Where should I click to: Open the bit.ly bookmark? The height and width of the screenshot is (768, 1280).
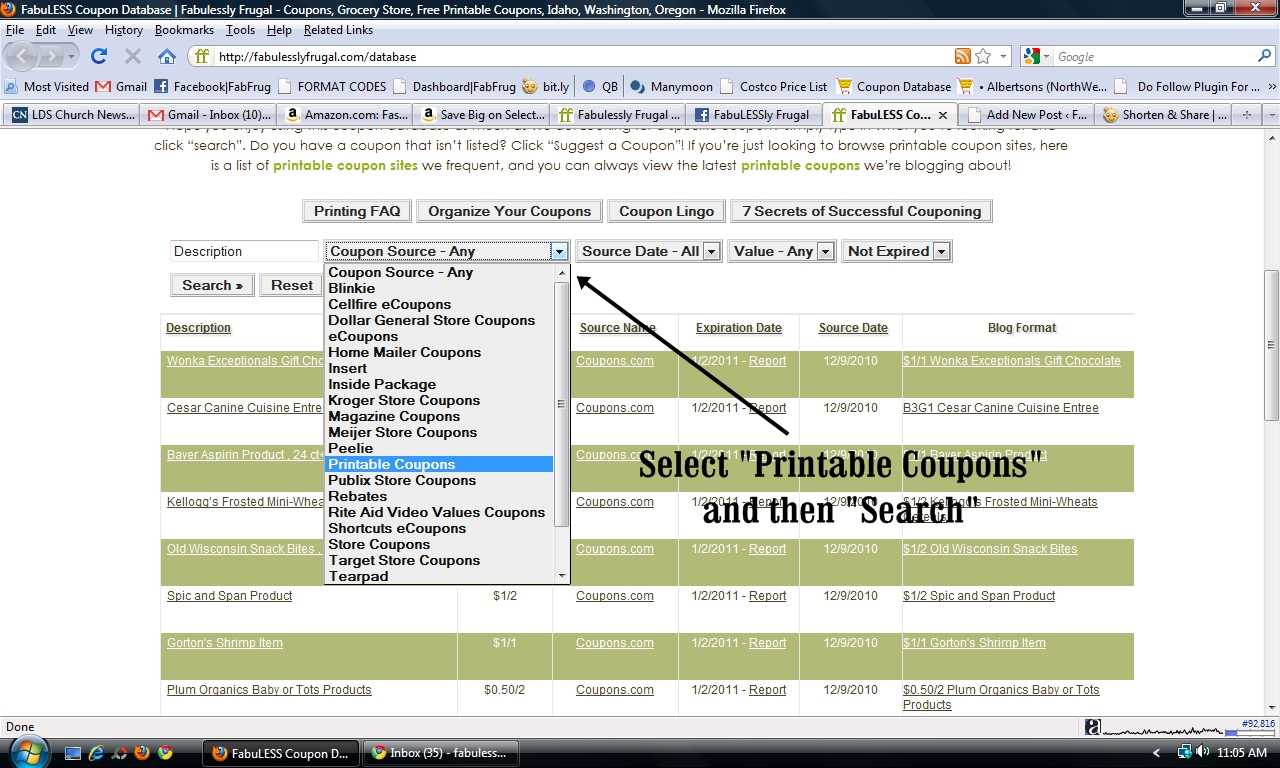[x=546, y=87]
